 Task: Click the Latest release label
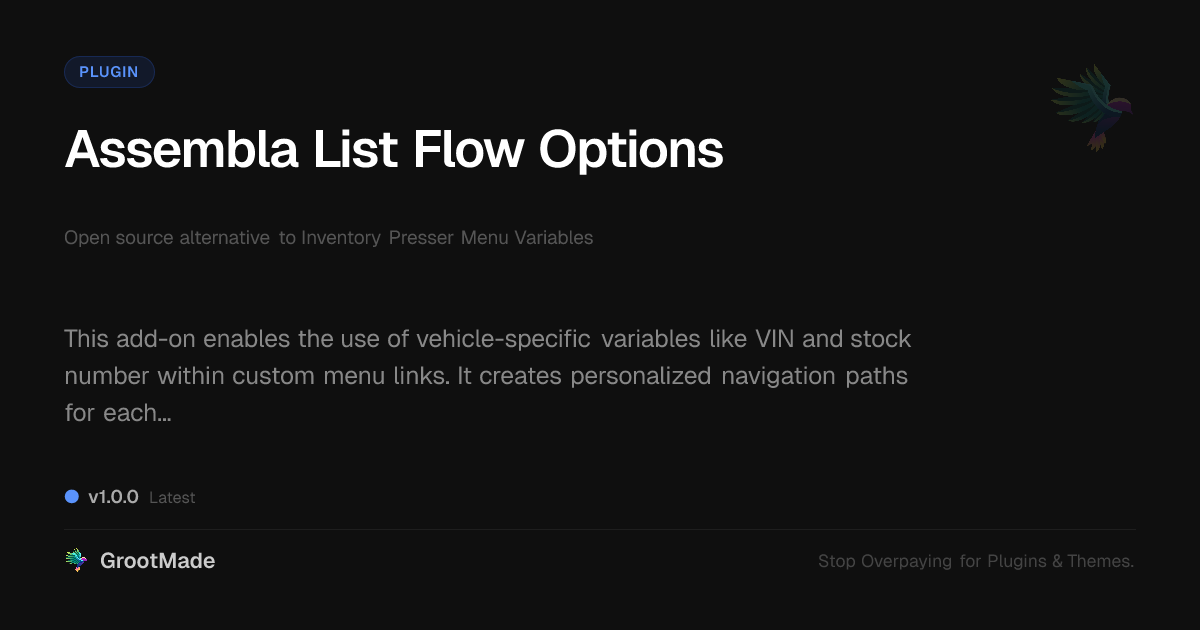click(x=172, y=498)
